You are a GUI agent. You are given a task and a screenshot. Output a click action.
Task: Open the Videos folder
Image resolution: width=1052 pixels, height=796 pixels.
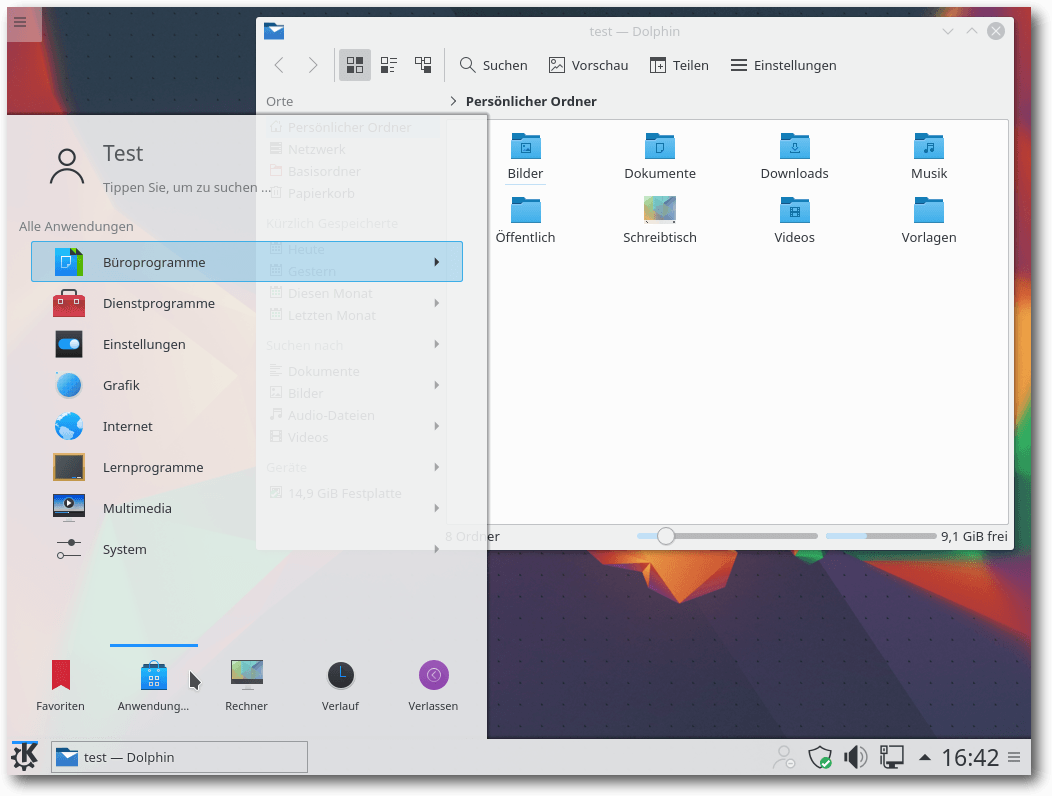pyautogui.click(x=794, y=221)
